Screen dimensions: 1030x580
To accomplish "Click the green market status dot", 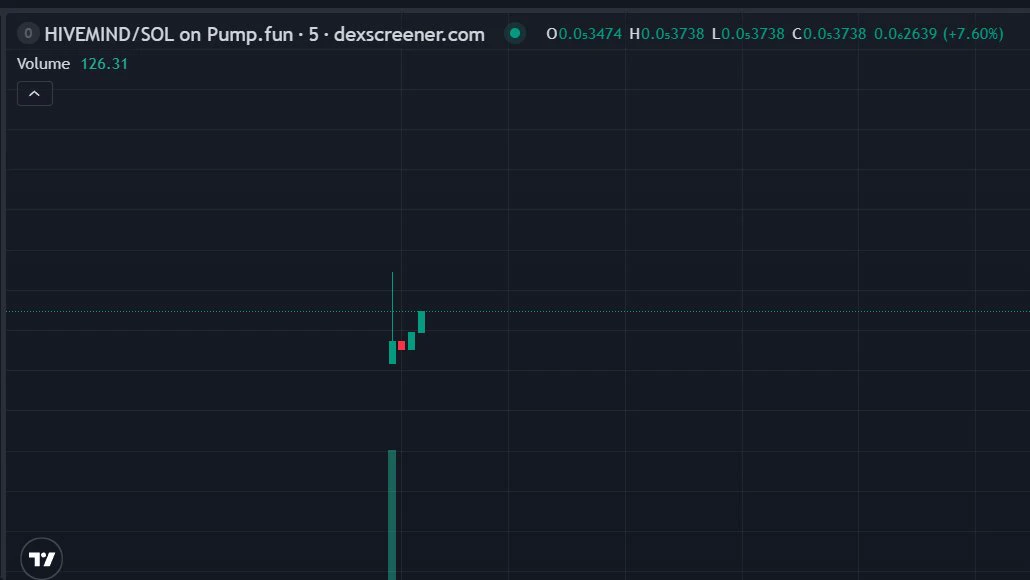I will [x=515, y=33].
